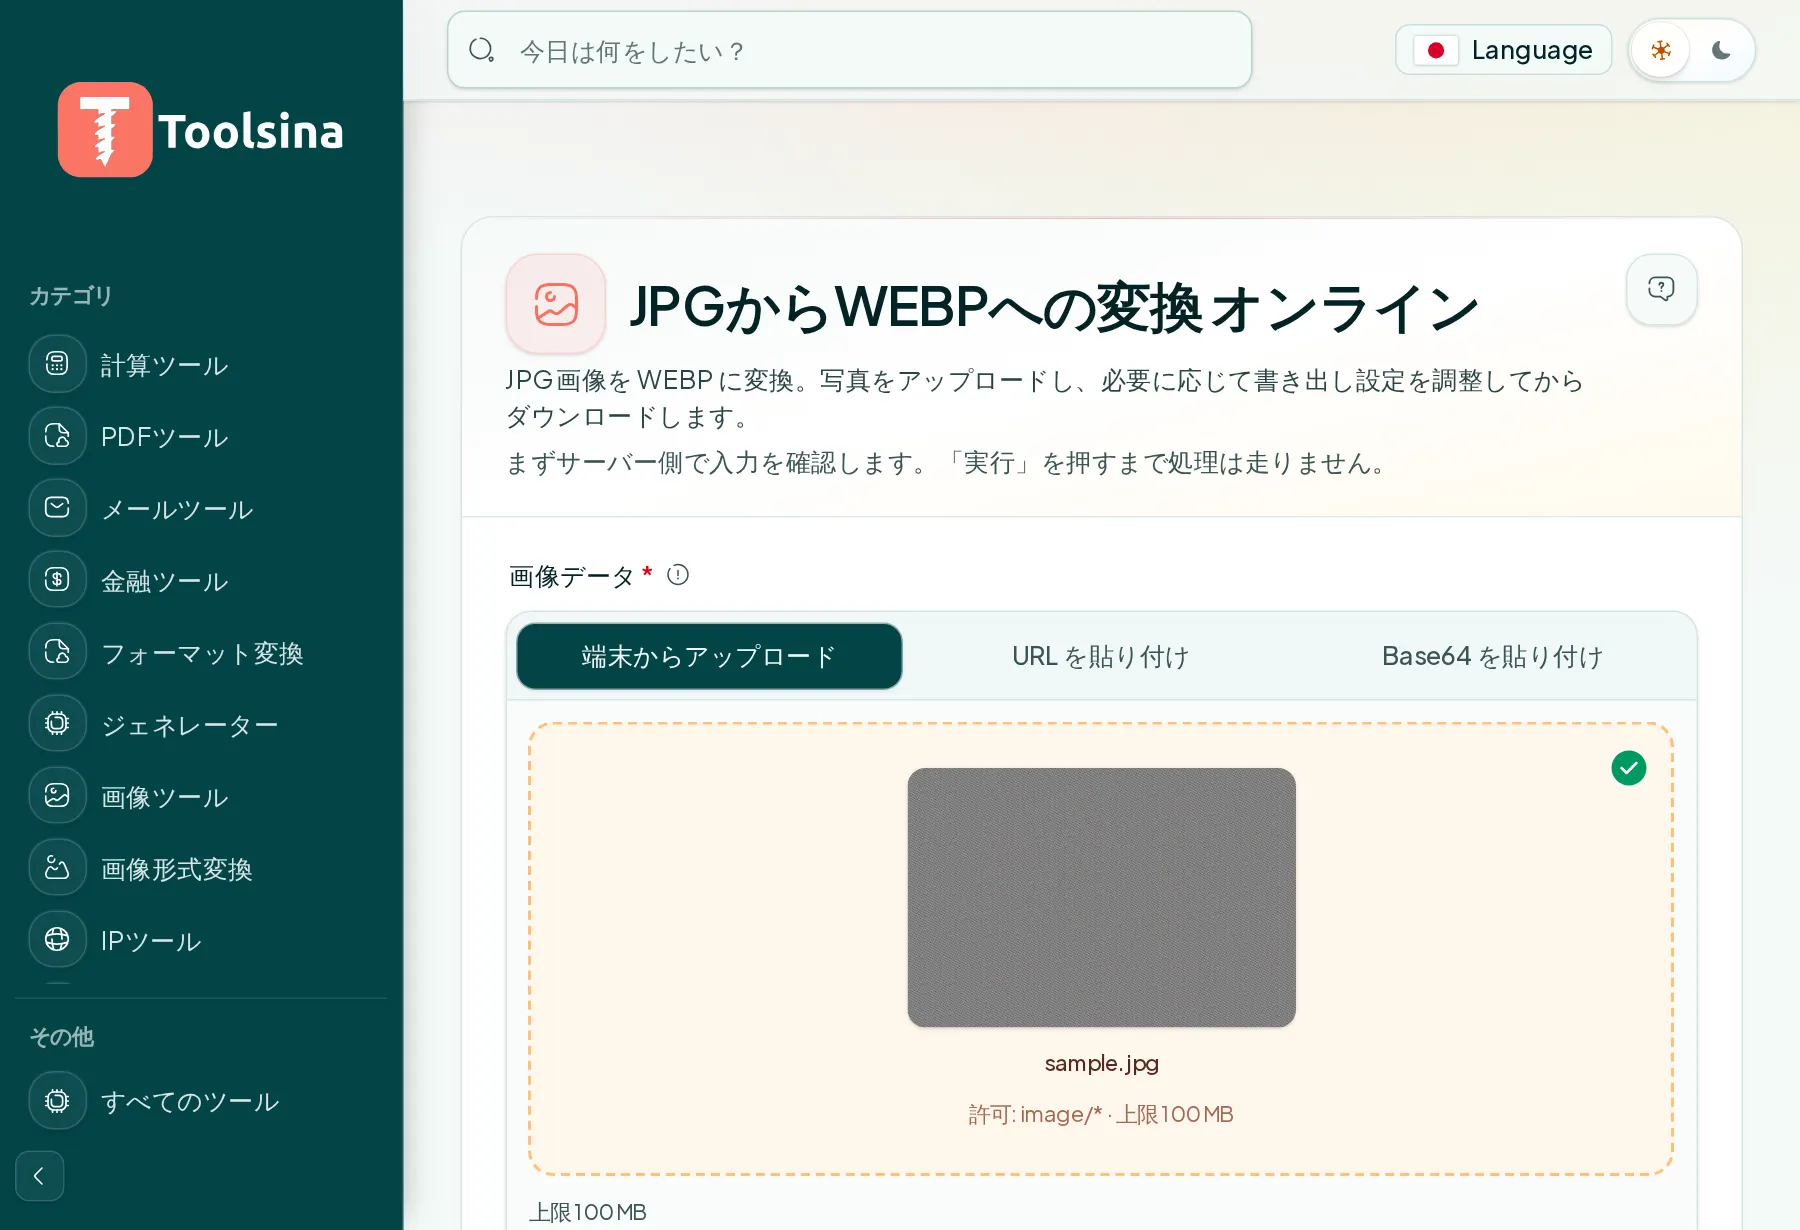Click the 許可: image/* · 上限 100 MB text
Screen dimensions: 1800x1230
click(x=1101, y=1114)
